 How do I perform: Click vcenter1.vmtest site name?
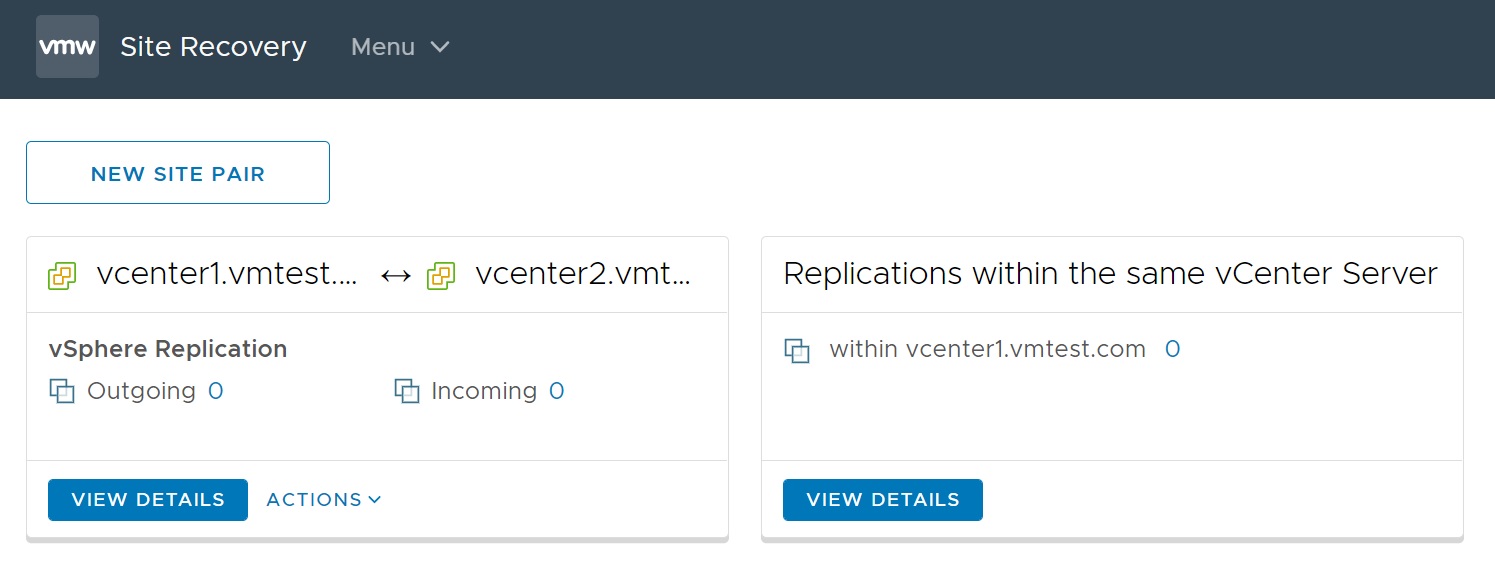227,274
